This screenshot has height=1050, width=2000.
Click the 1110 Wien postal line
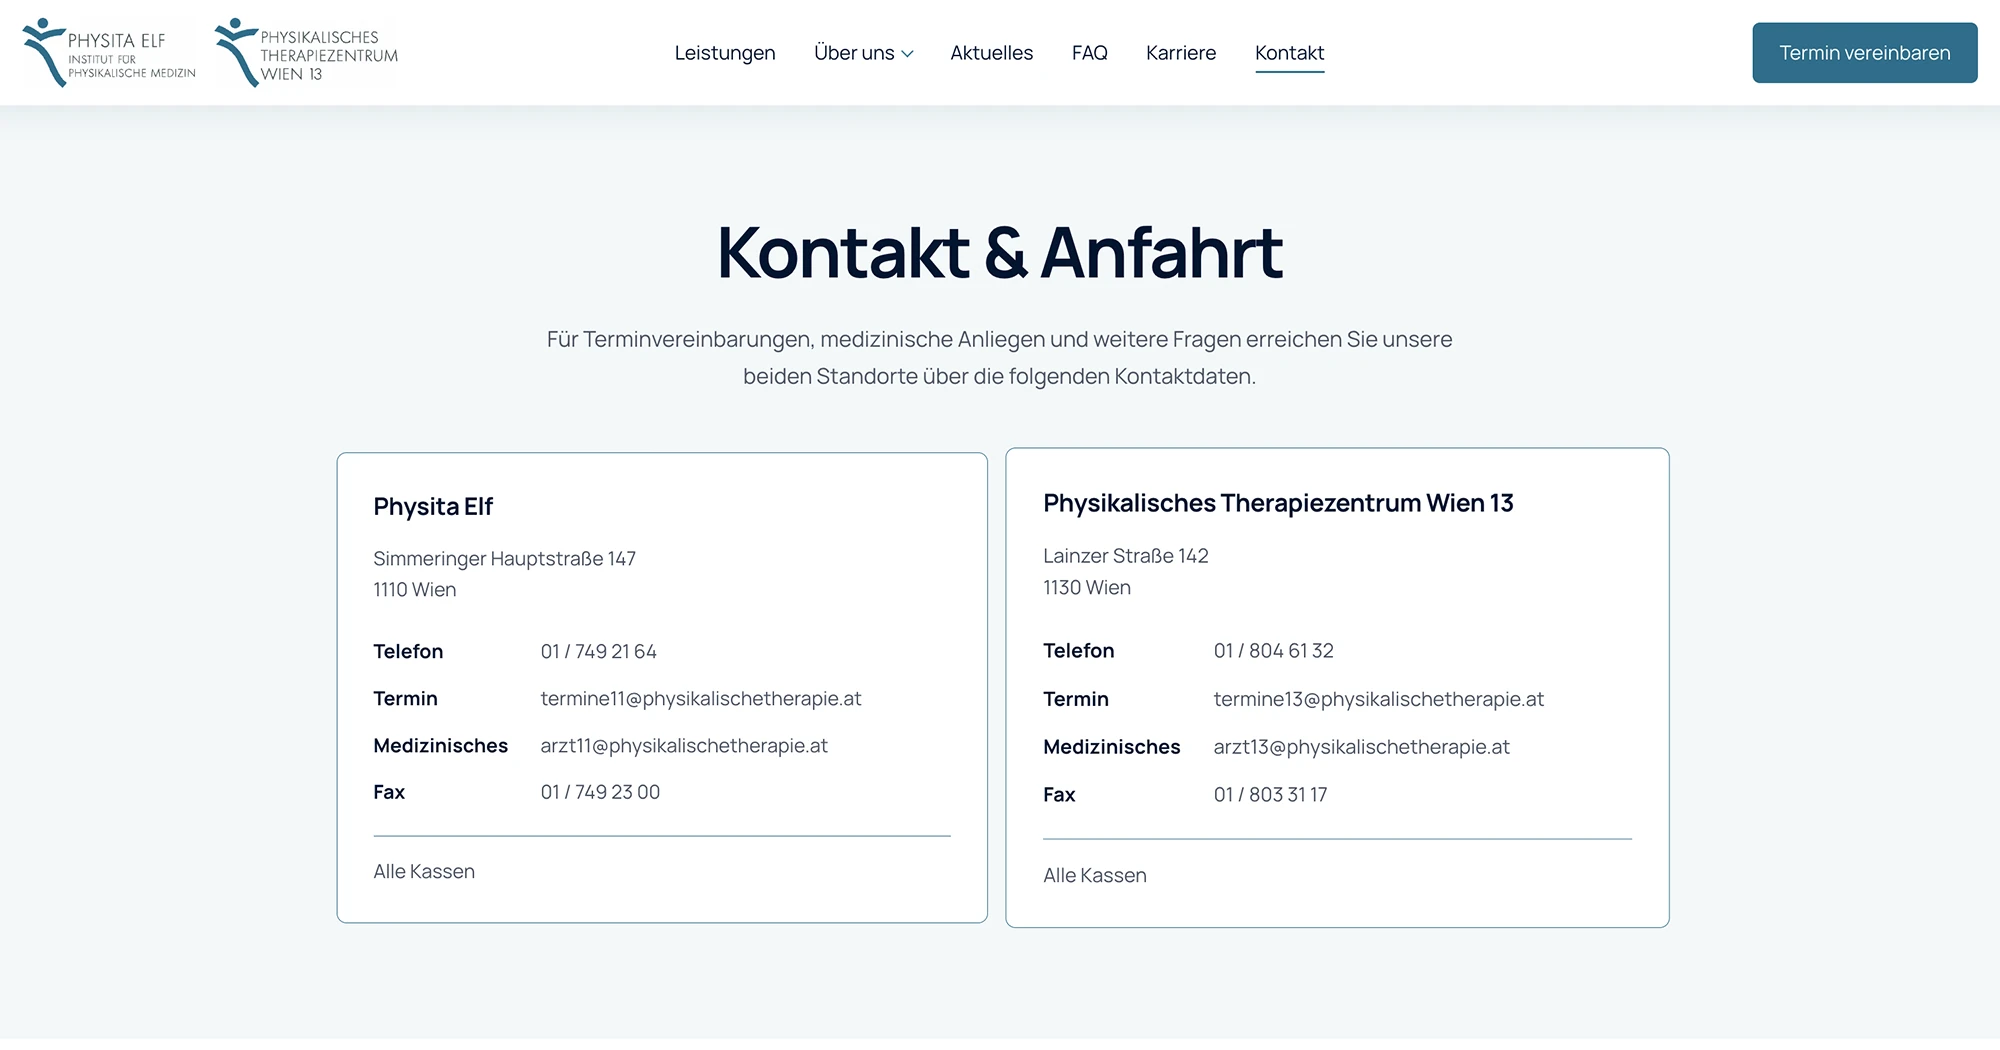click(415, 590)
